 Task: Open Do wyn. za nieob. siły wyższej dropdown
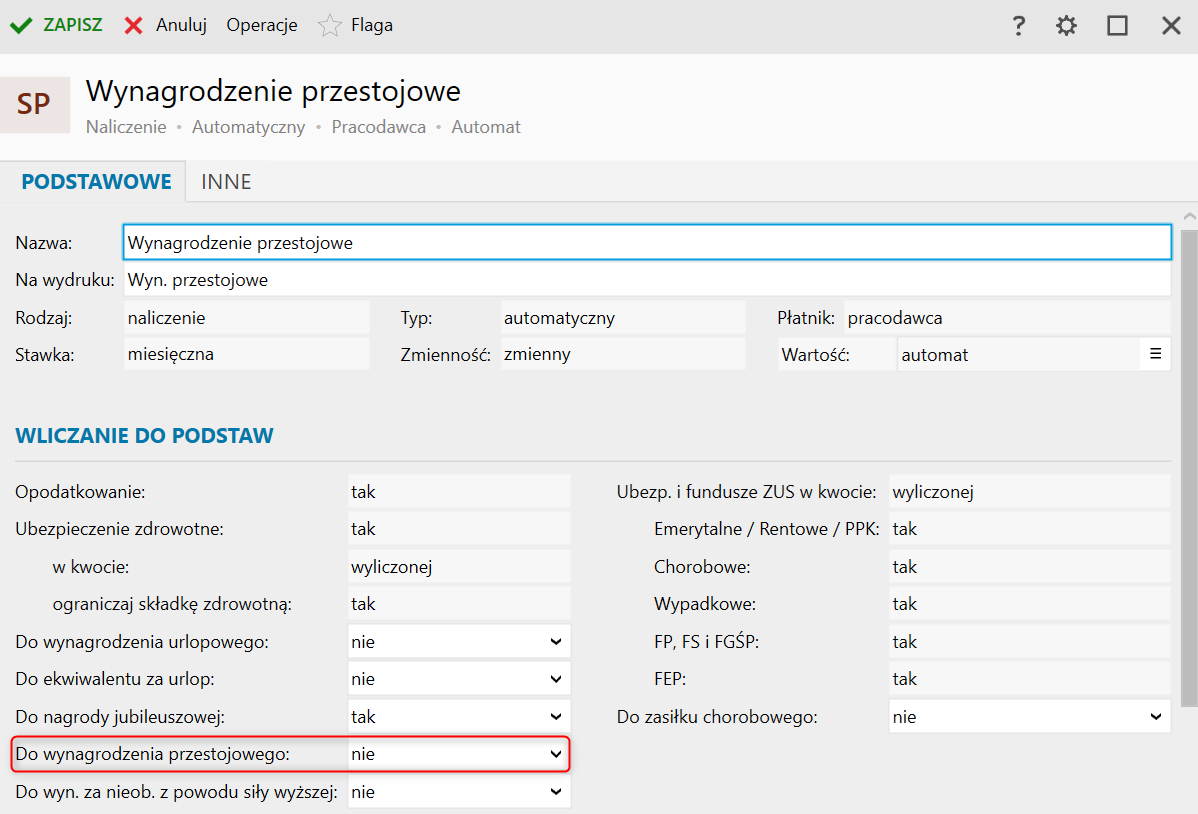tap(458, 792)
